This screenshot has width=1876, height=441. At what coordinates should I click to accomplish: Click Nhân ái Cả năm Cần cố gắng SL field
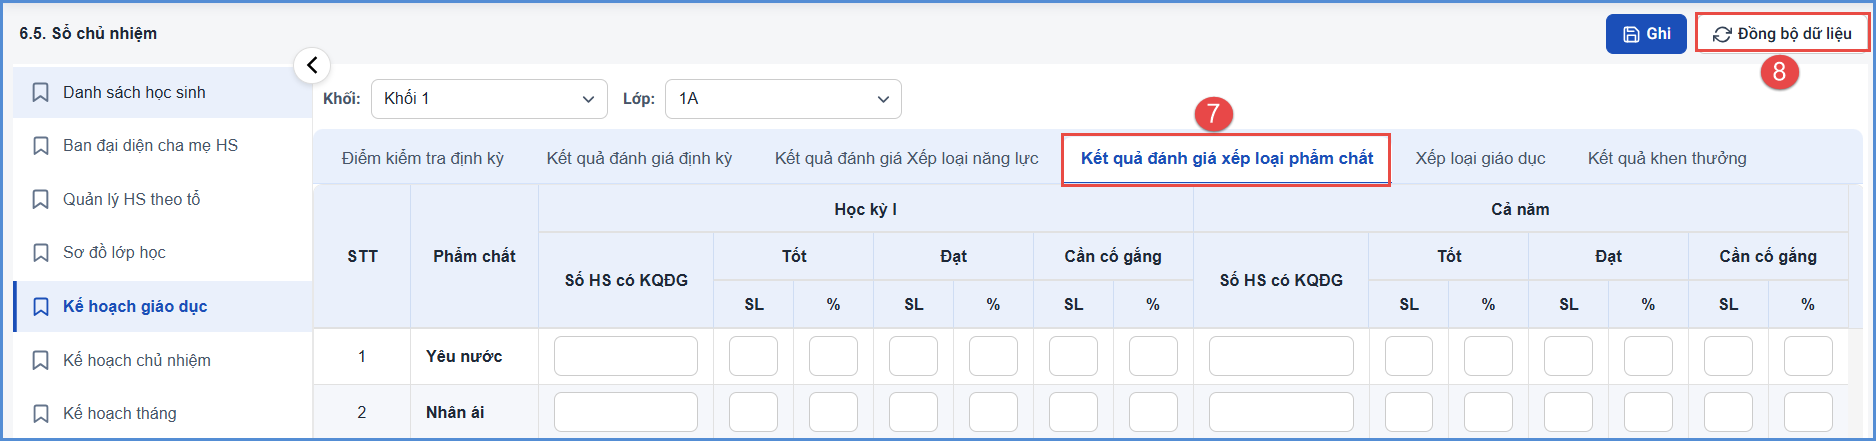(x=1728, y=412)
